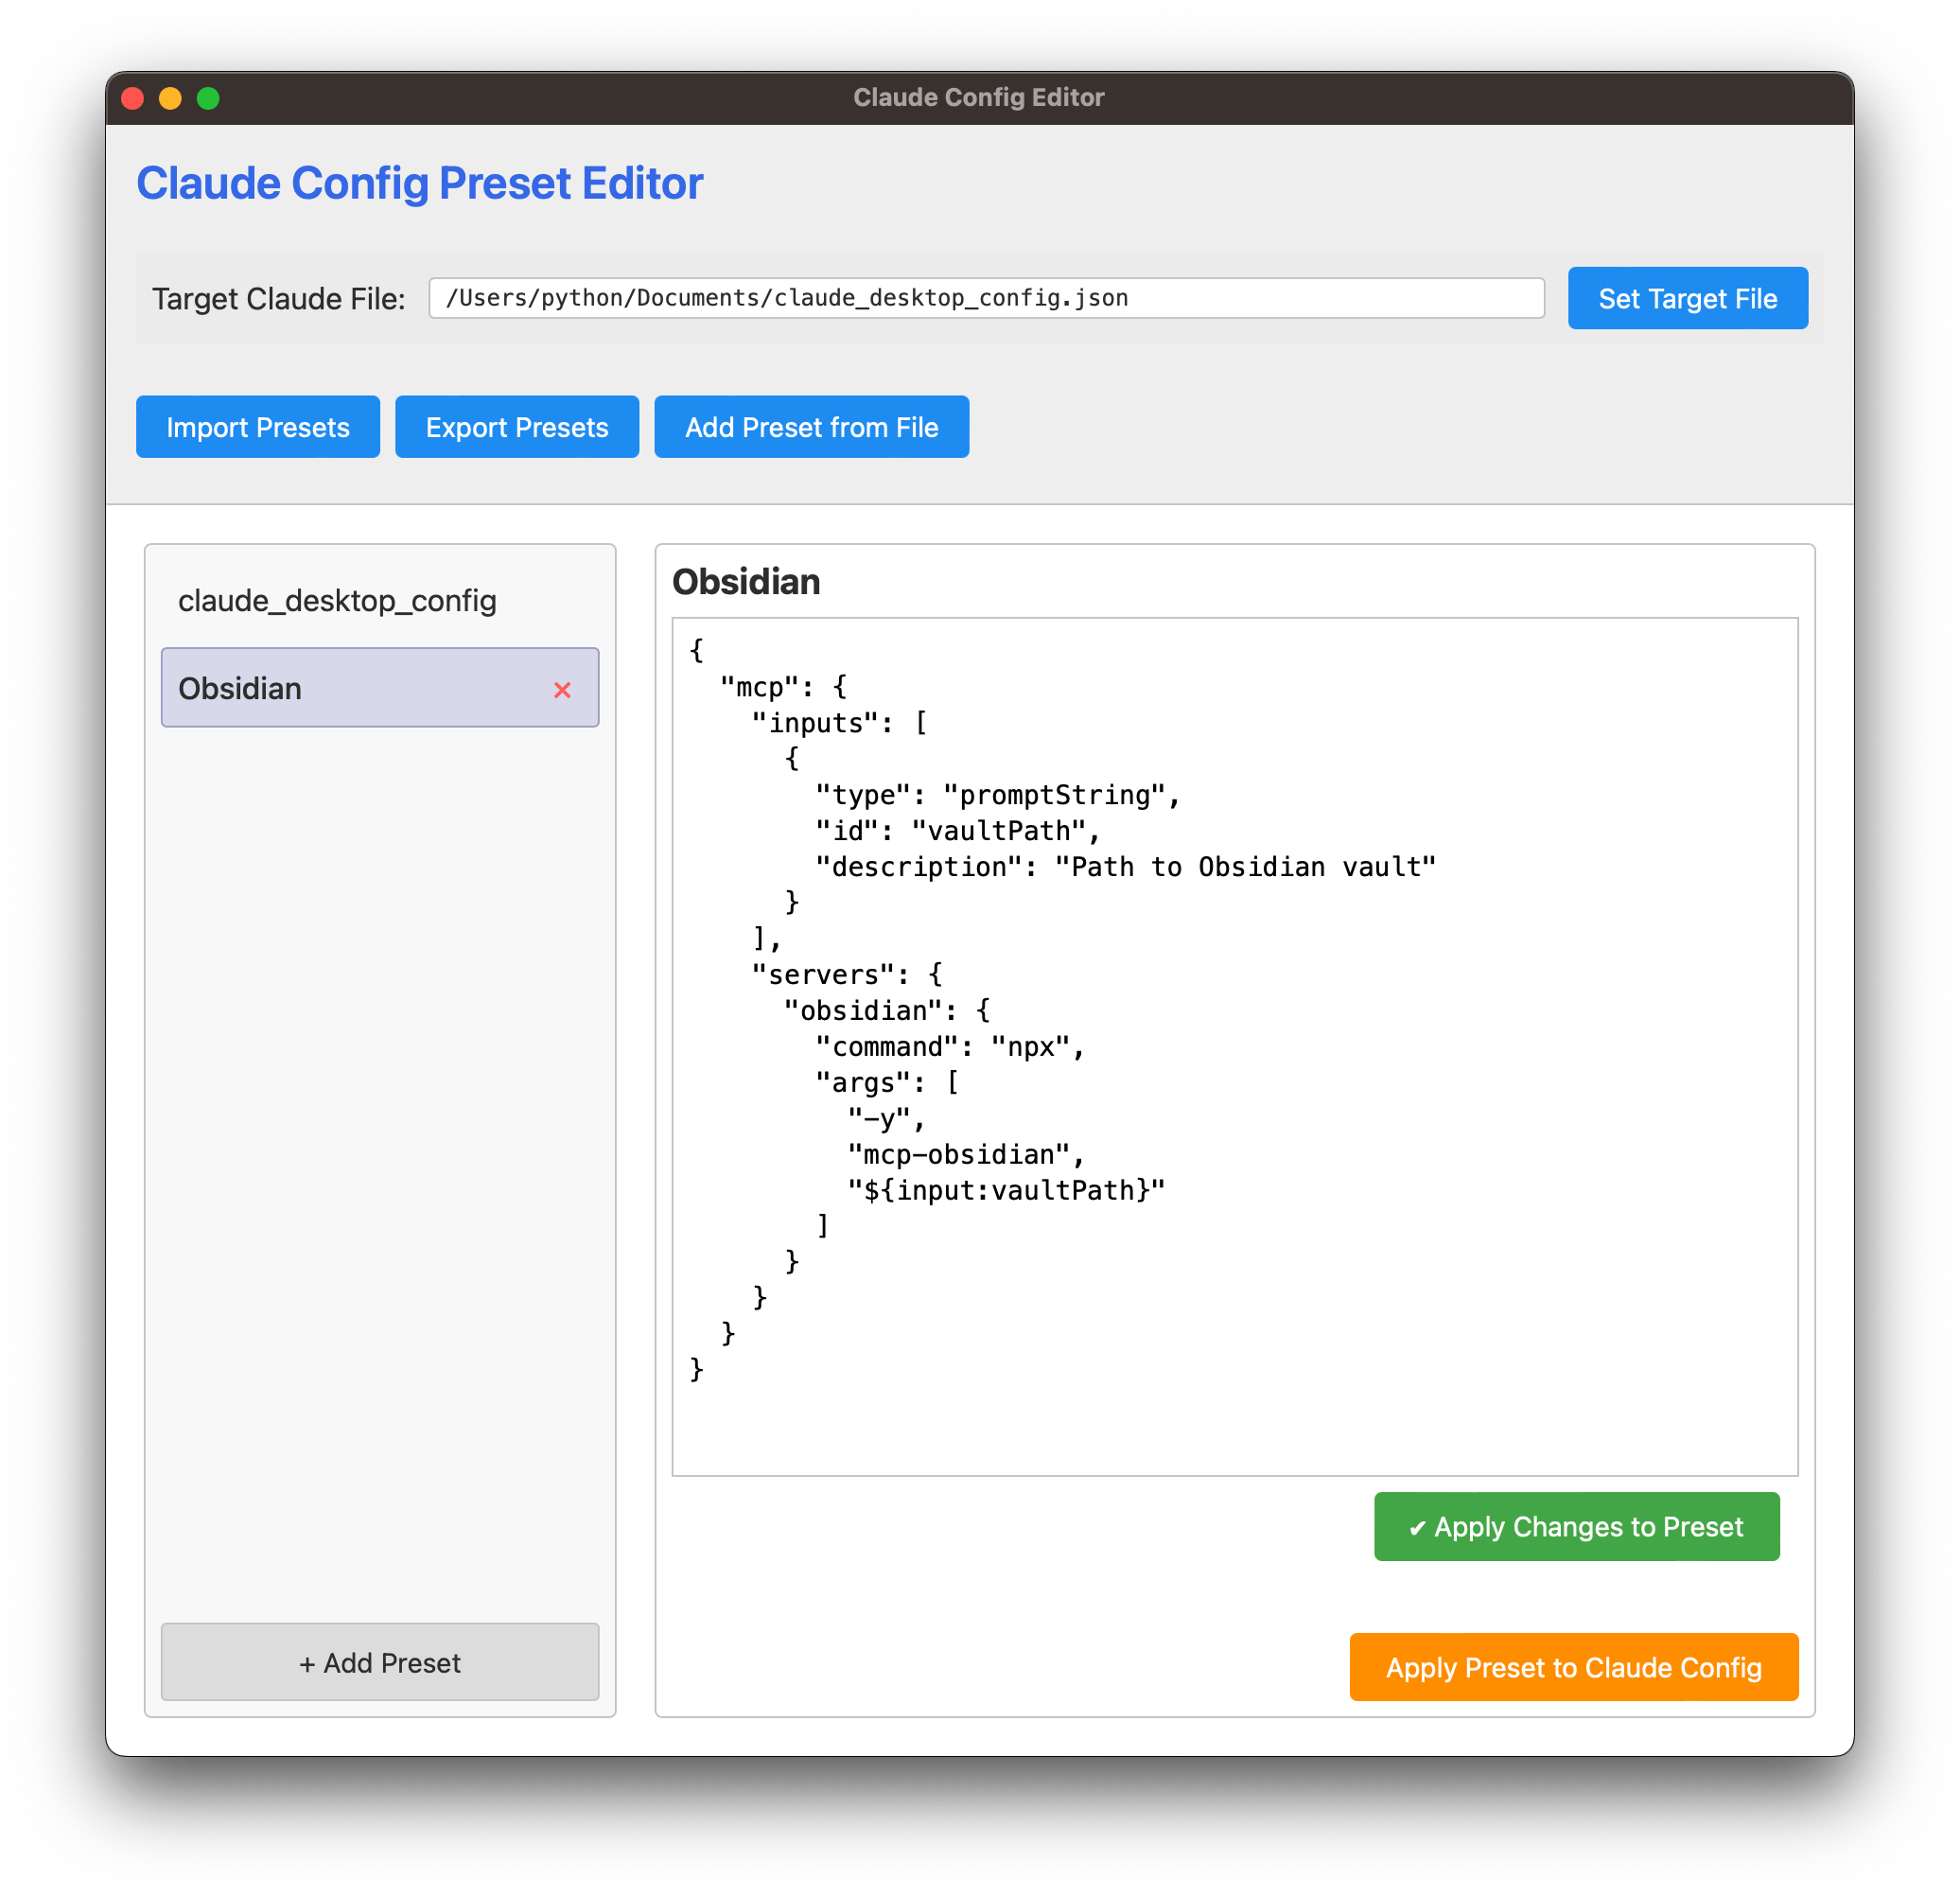Apply Preset to Claude Config
The width and height of the screenshot is (1960, 1896).
point(1573,1667)
